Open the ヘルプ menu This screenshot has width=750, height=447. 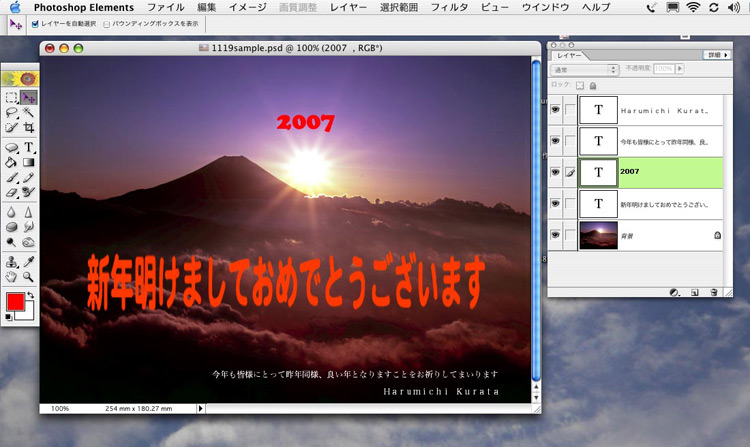click(x=596, y=7)
